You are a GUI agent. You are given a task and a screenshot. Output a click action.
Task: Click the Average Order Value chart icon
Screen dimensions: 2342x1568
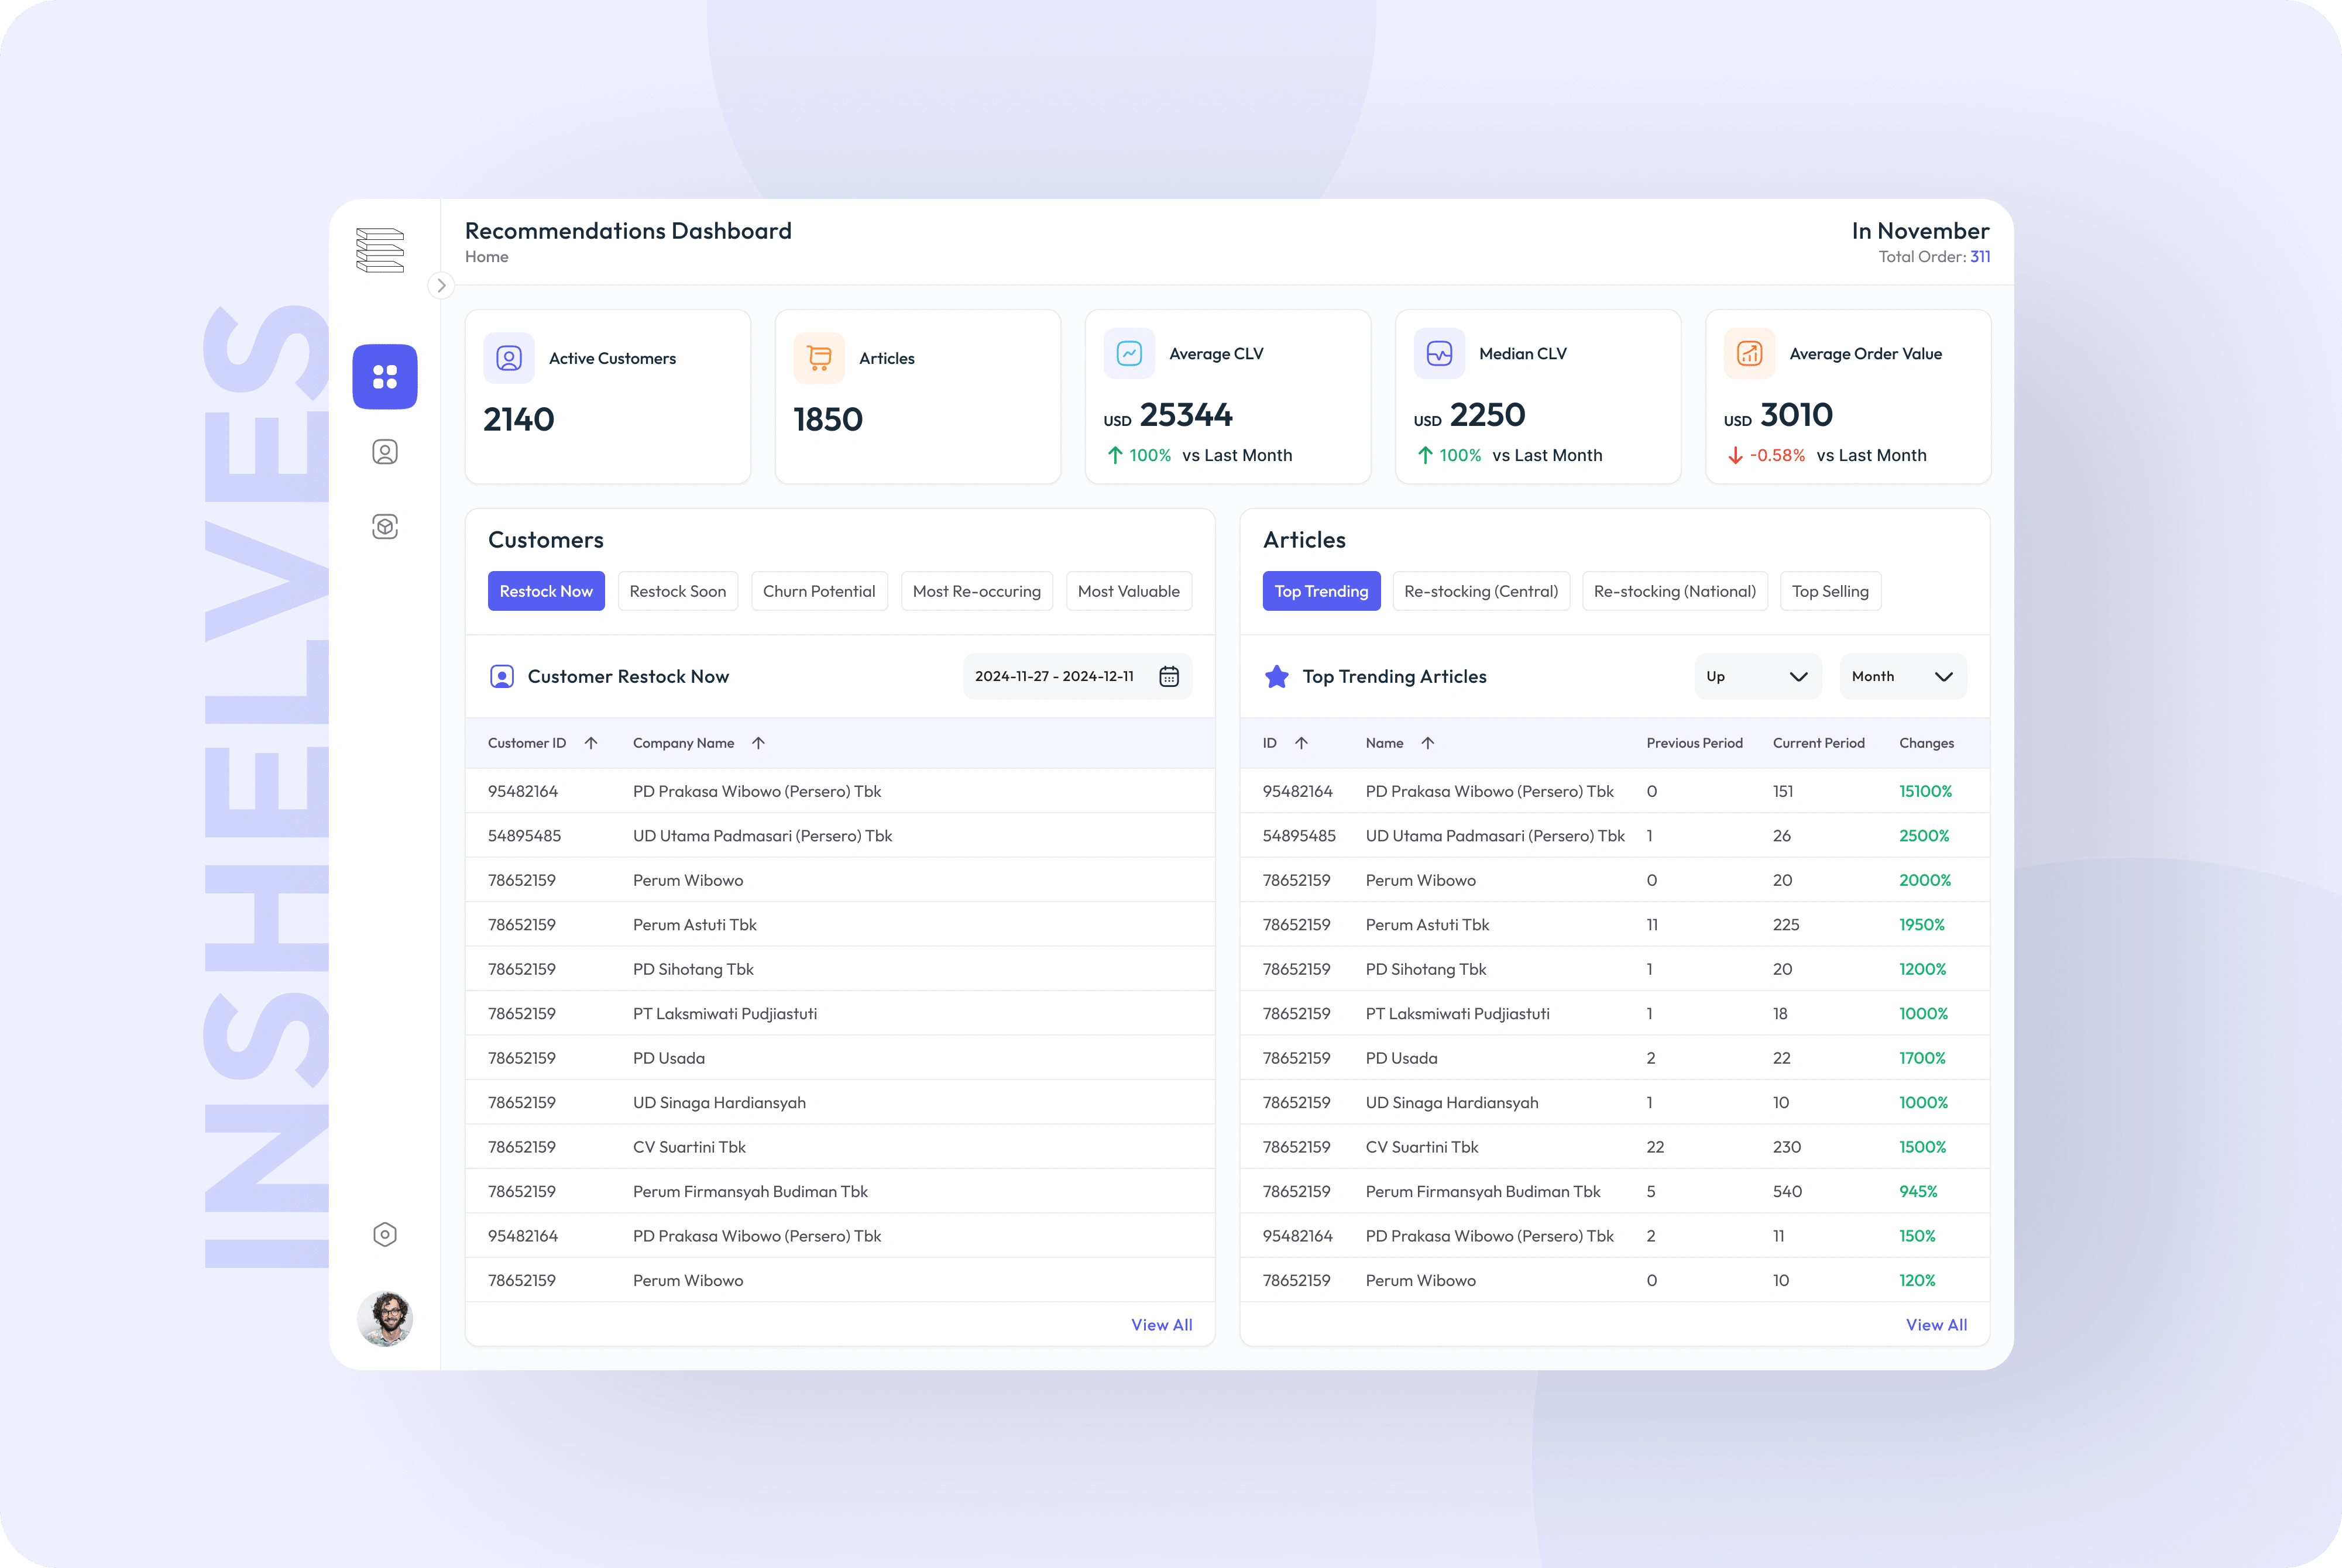coord(1749,353)
